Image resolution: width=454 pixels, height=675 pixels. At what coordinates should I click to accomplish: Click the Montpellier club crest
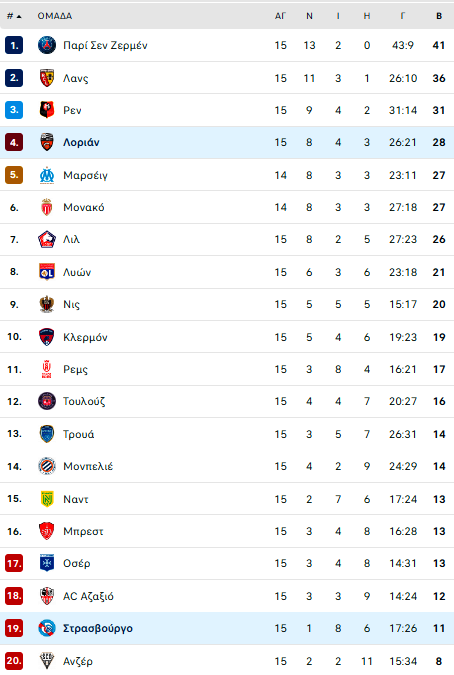tap(46, 466)
